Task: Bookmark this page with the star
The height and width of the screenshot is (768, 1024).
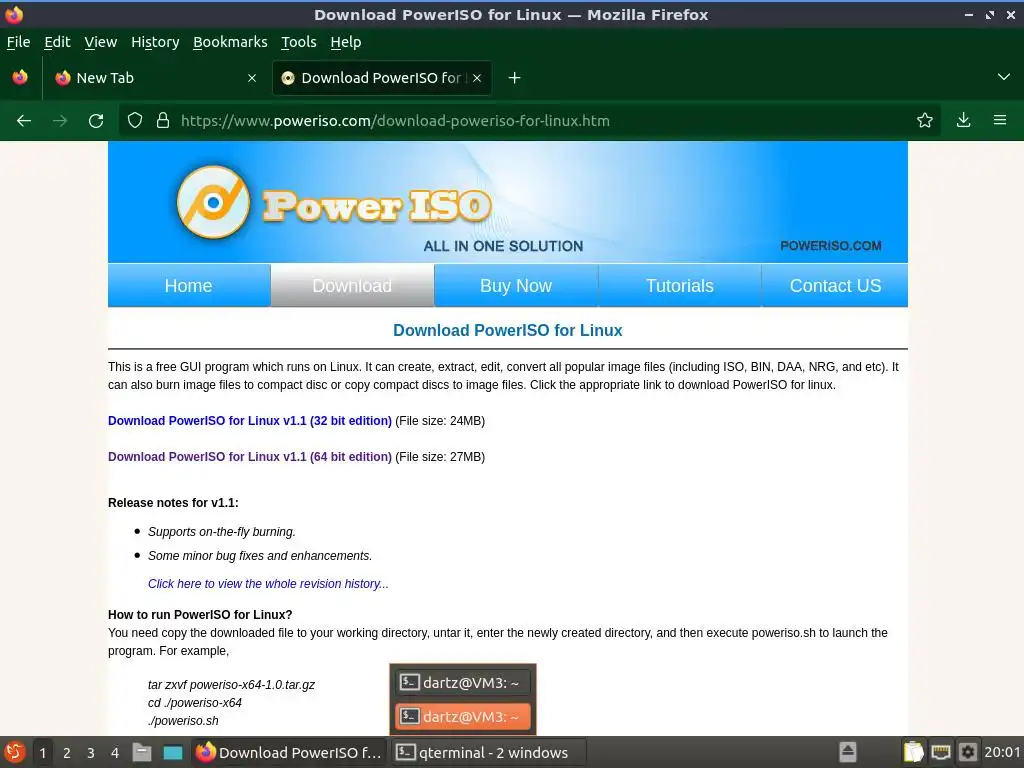Action: [924, 120]
